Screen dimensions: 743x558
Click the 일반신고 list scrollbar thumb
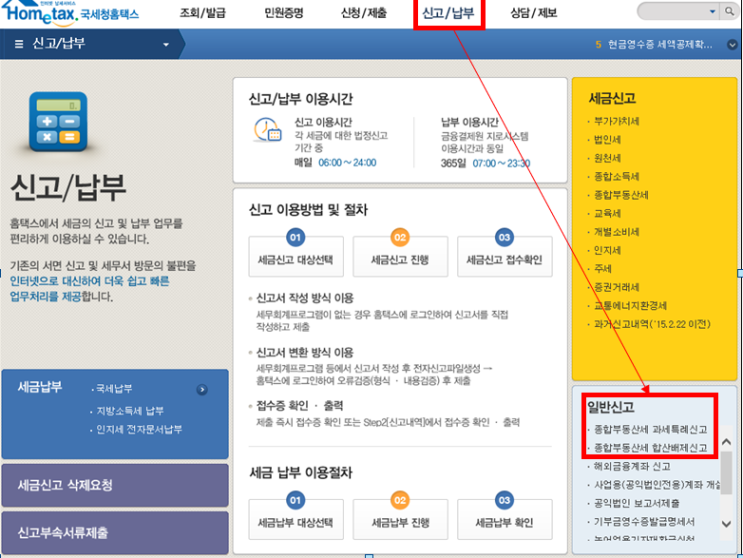point(726,472)
